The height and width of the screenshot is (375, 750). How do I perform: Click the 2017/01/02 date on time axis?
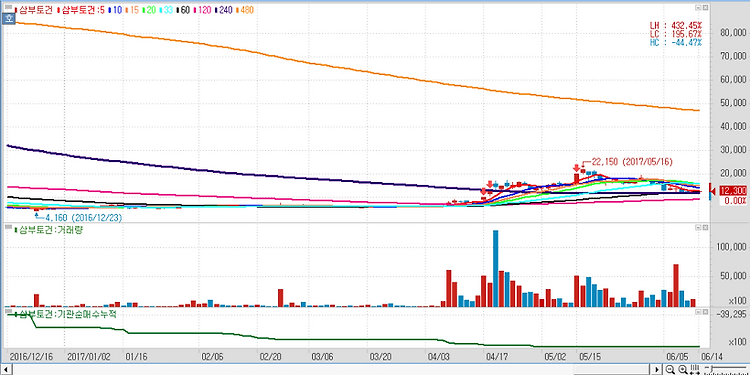pos(89,356)
